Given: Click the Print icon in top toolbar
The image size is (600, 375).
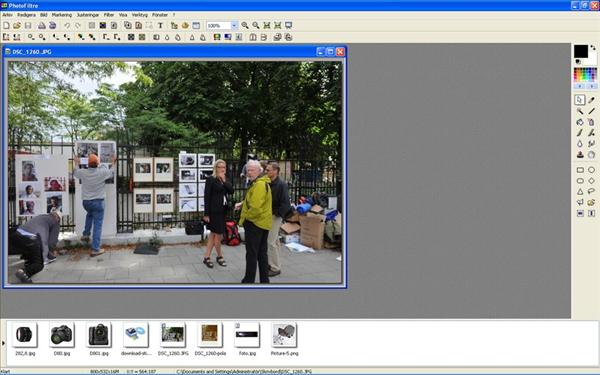Looking at the screenshot, I should [x=42, y=26].
